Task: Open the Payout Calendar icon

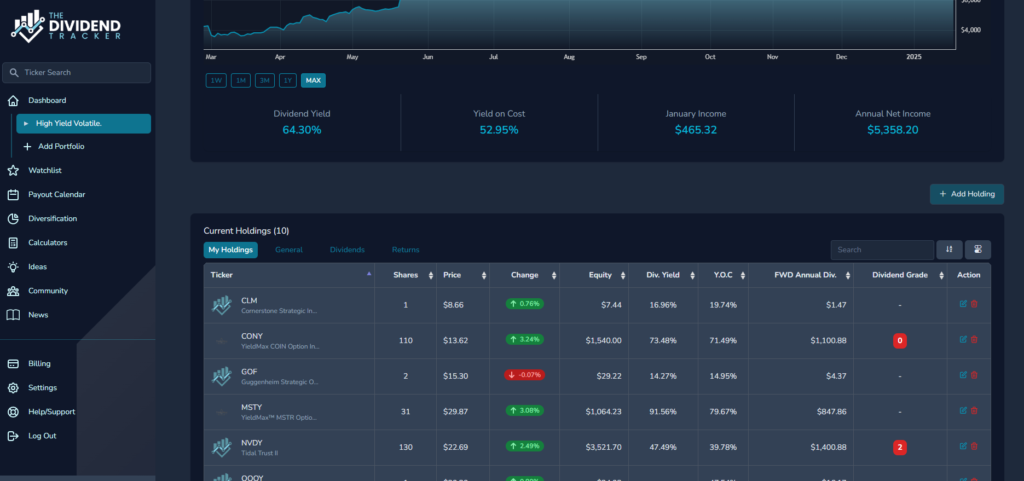Action: [x=13, y=194]
